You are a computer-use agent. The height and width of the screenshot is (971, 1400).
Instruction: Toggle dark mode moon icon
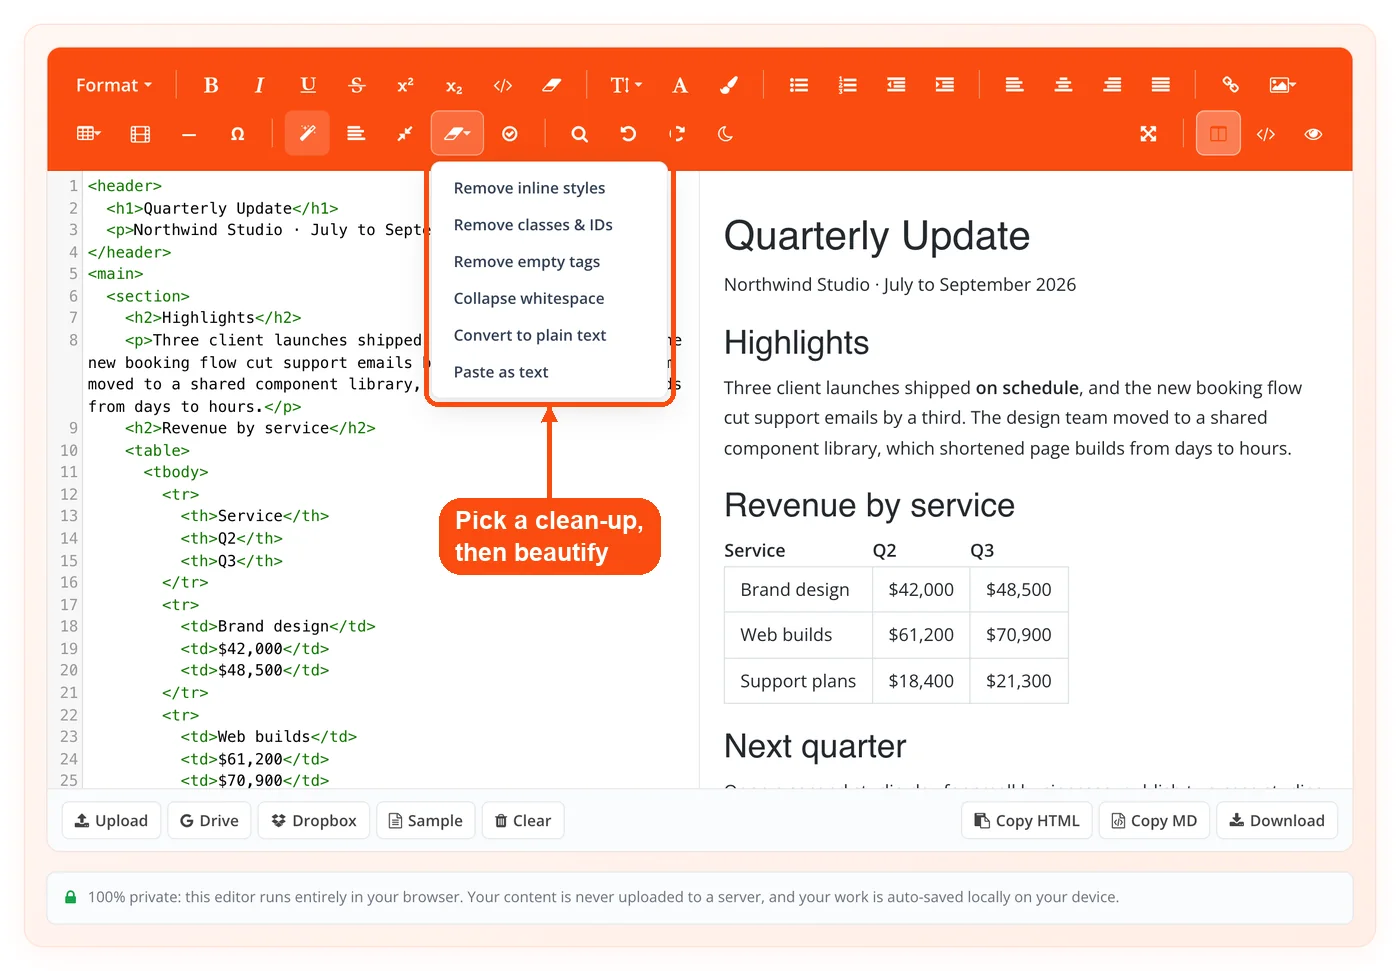tap(725, 134)
